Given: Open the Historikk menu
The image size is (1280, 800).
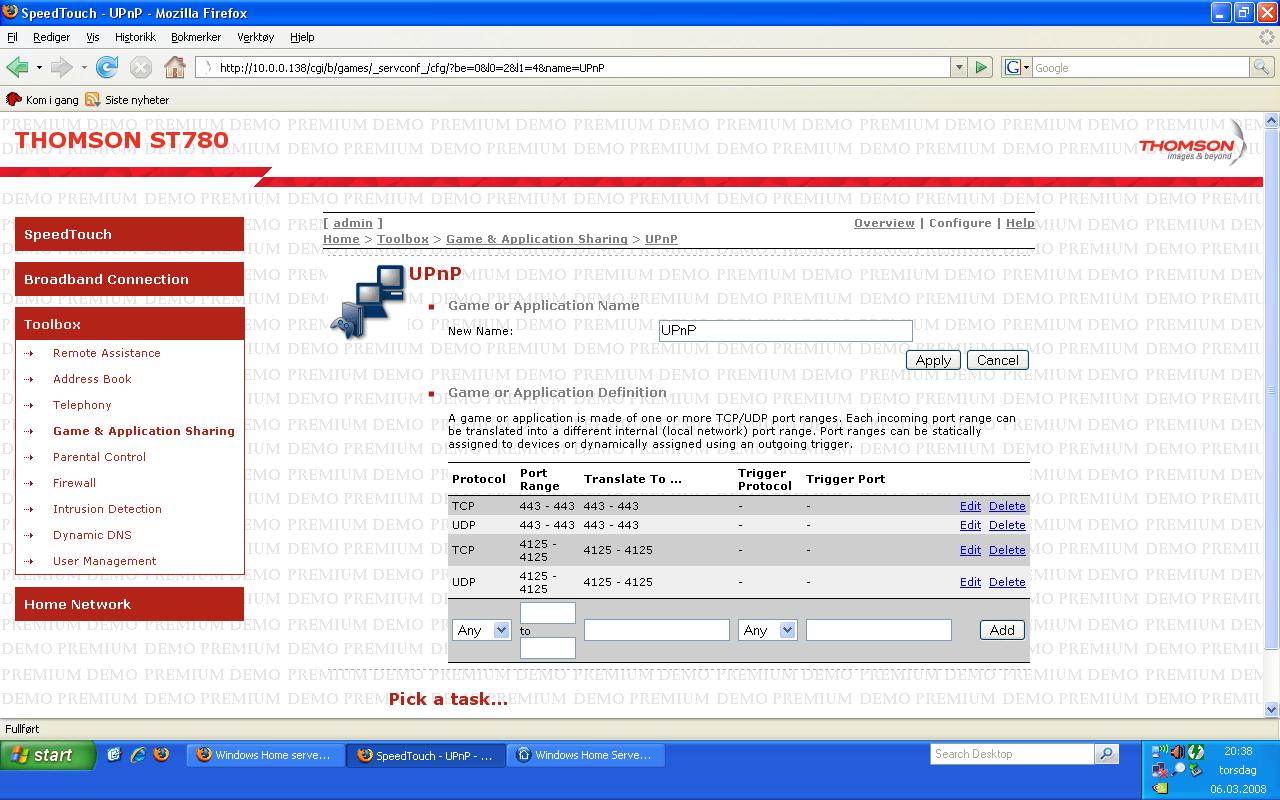Looking at the screenshot, I should tap(135, 37).
